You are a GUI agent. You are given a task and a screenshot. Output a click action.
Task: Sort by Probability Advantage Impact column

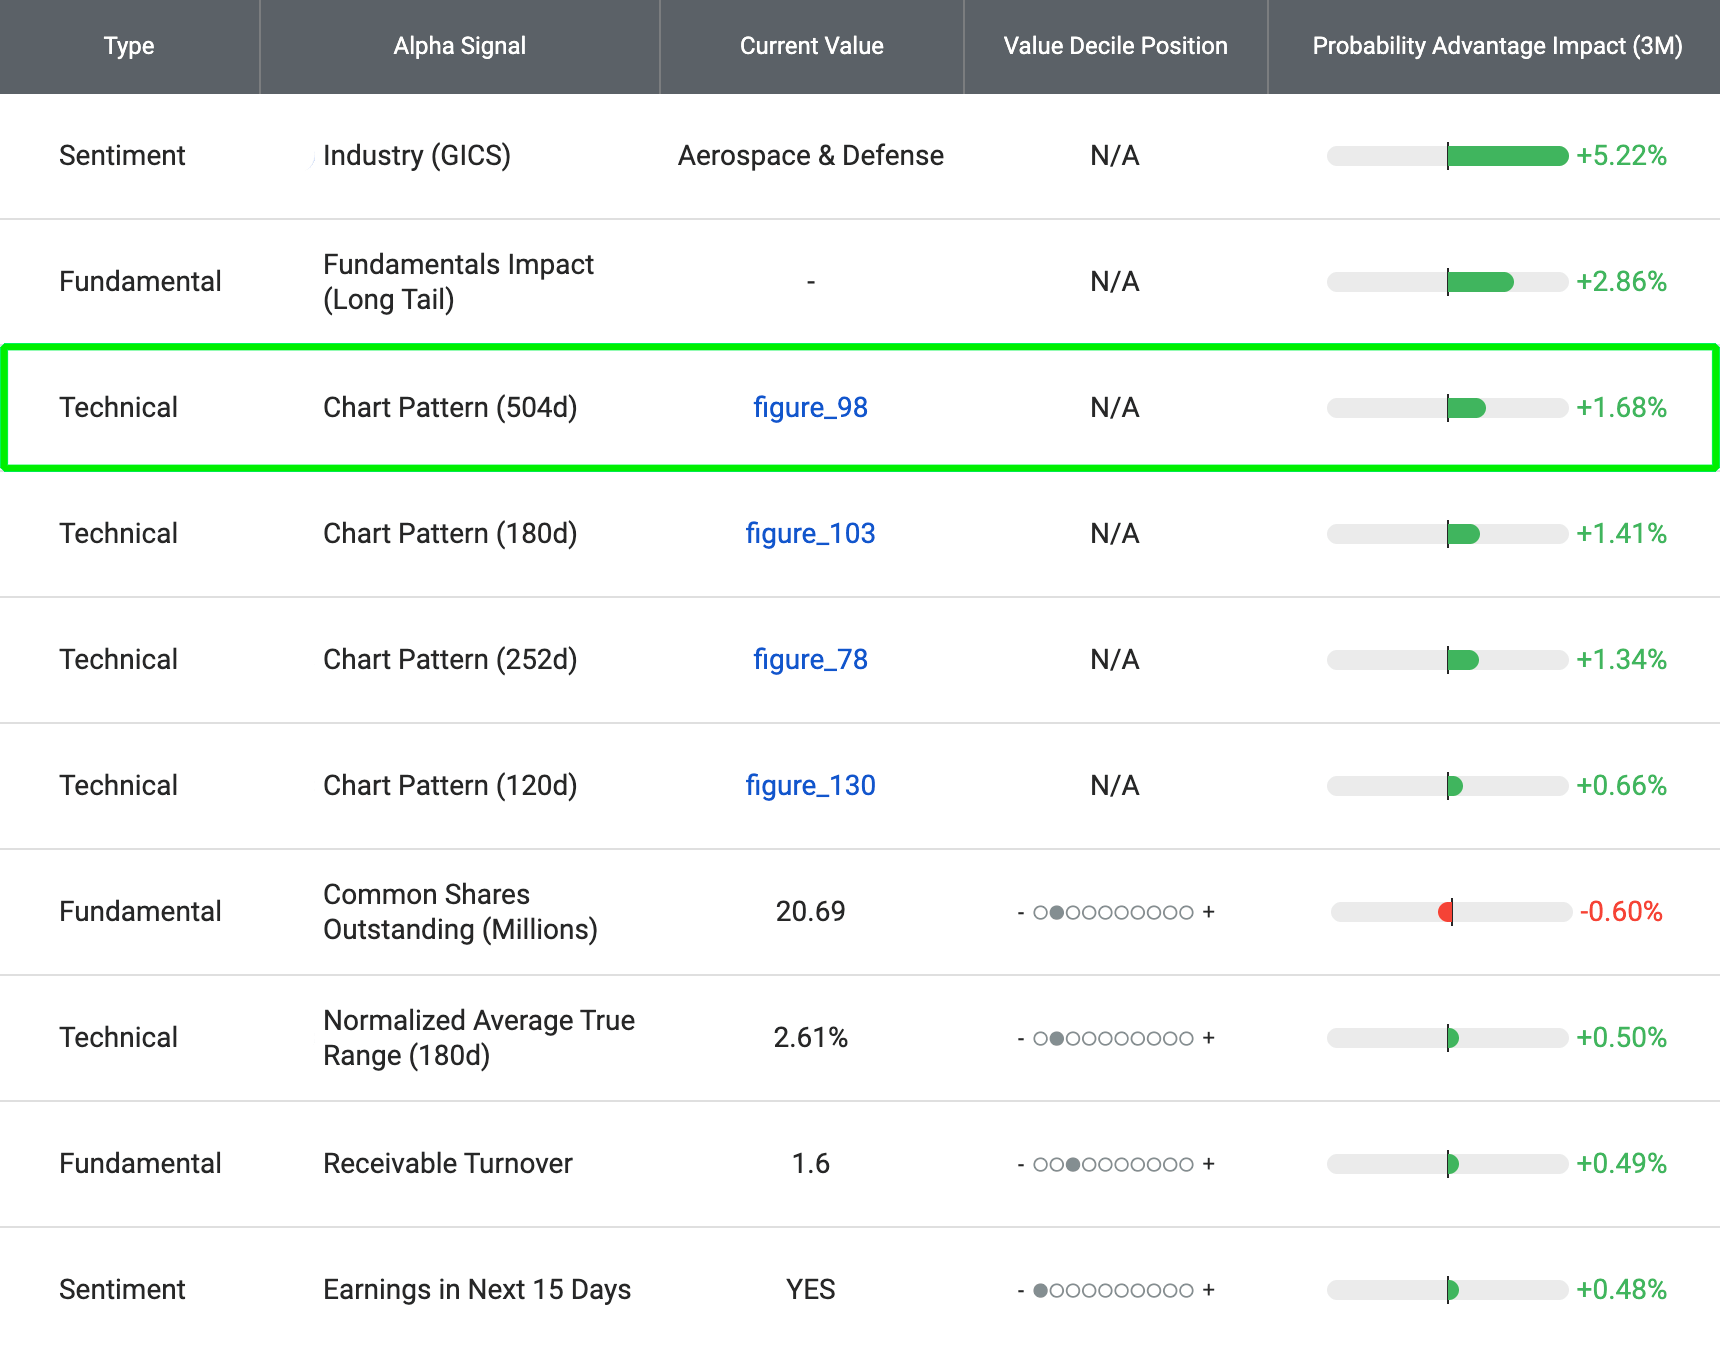point(1496,45)
